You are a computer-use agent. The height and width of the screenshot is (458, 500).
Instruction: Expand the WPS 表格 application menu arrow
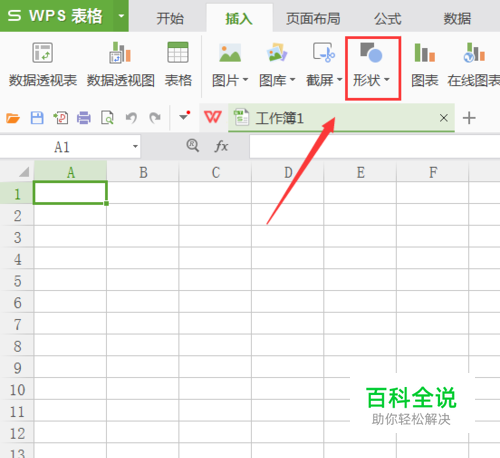[x=121, y=16]
